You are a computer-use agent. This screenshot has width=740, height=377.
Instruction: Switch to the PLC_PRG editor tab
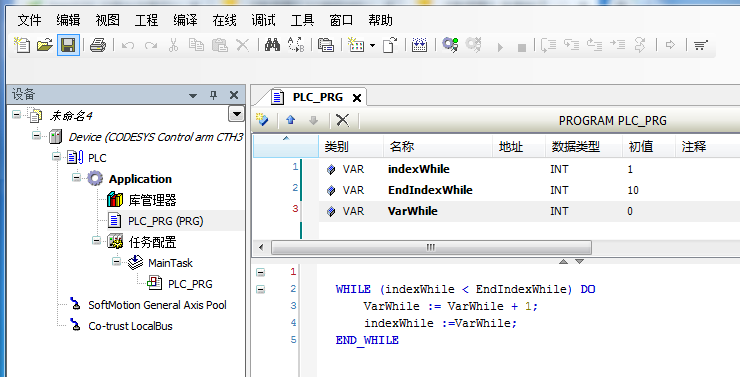point(318,97)
